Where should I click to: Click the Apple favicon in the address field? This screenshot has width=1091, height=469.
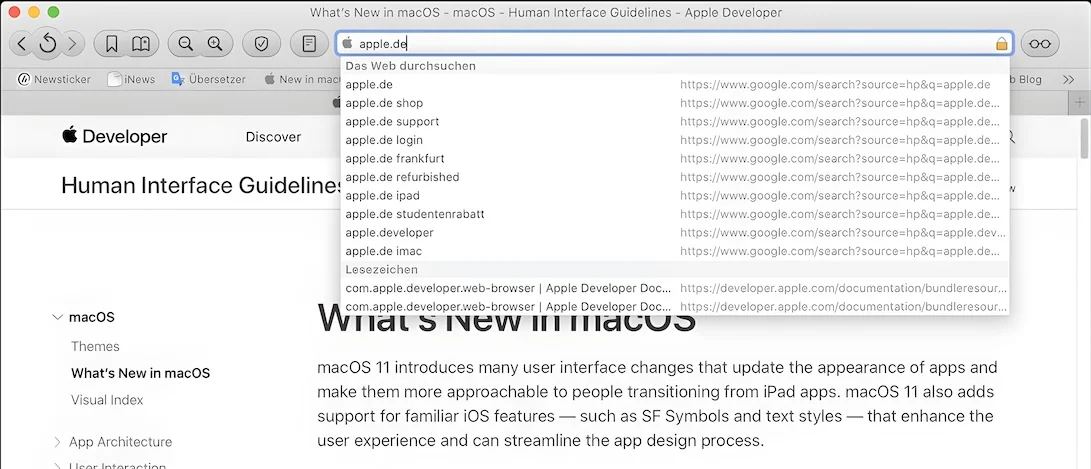point(347,44)
